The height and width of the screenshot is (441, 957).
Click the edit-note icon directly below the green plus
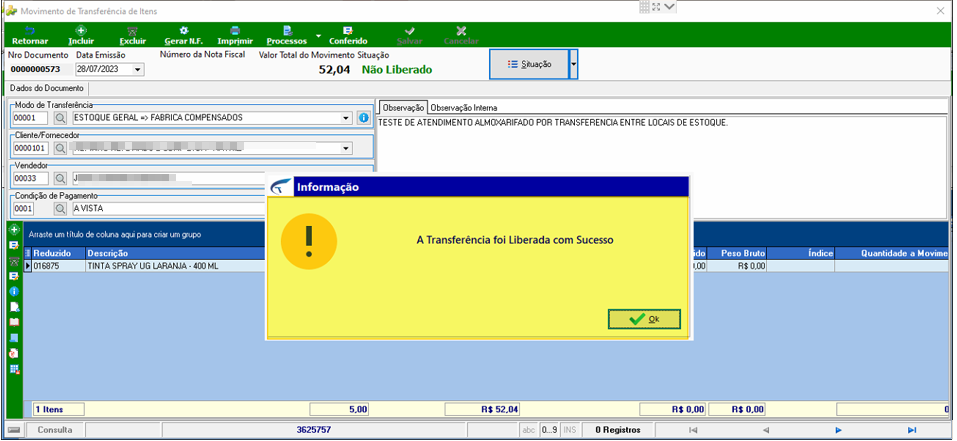(x=14, y=245)
